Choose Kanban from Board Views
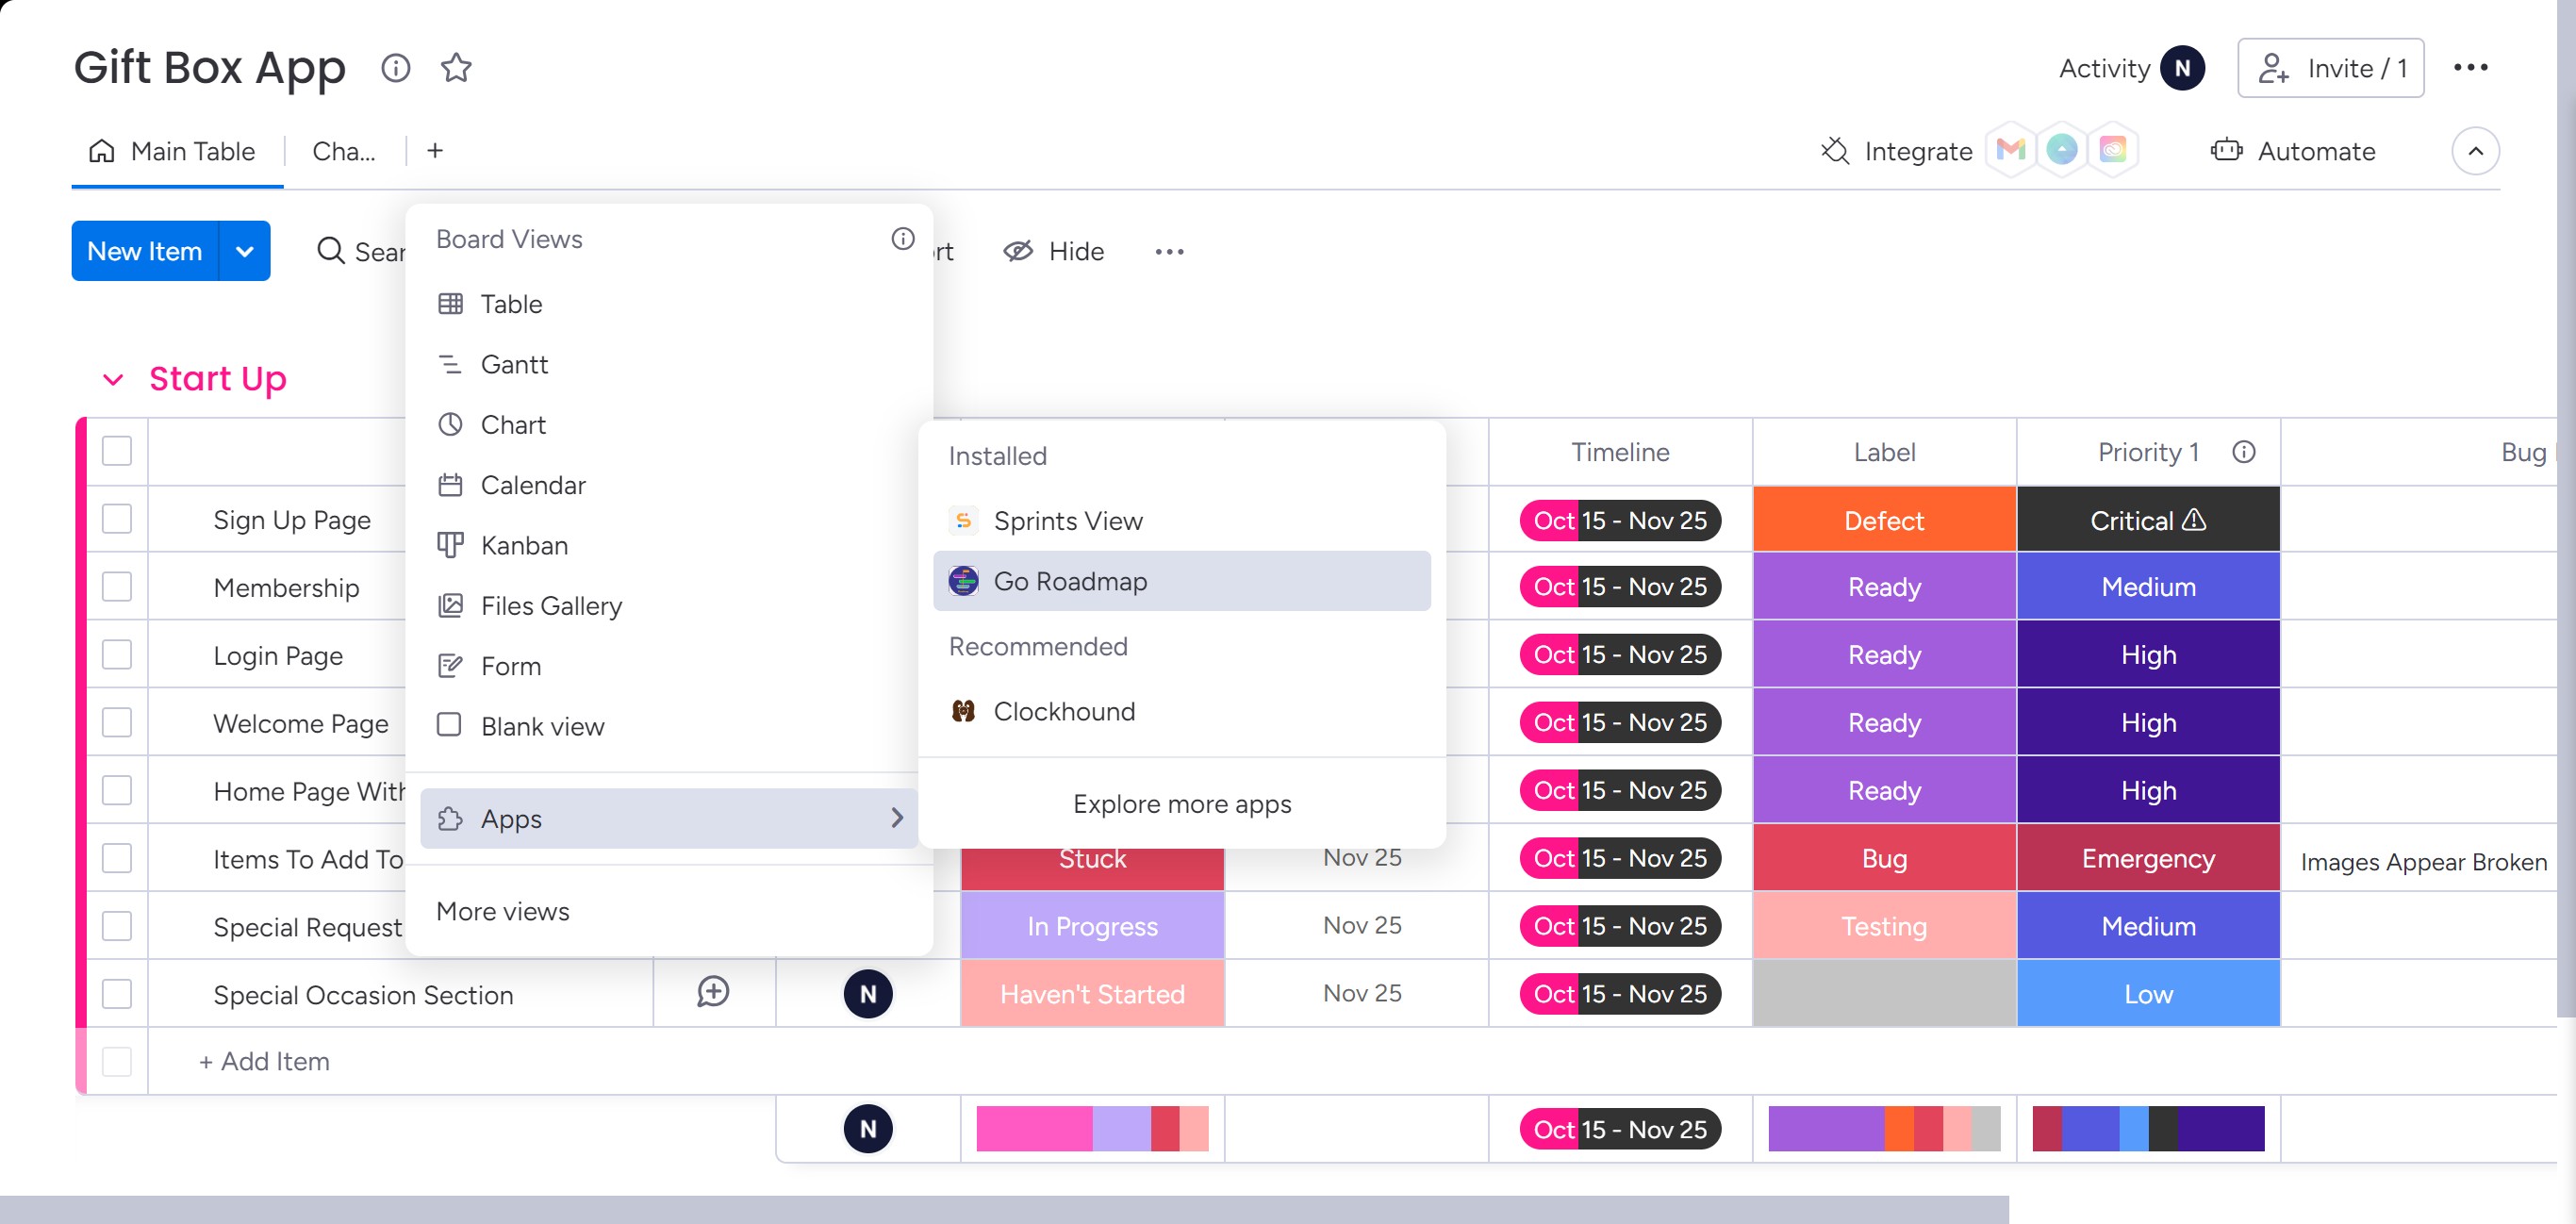The width and height of the screenshot is (2576, 1224). tap(524, 545)
